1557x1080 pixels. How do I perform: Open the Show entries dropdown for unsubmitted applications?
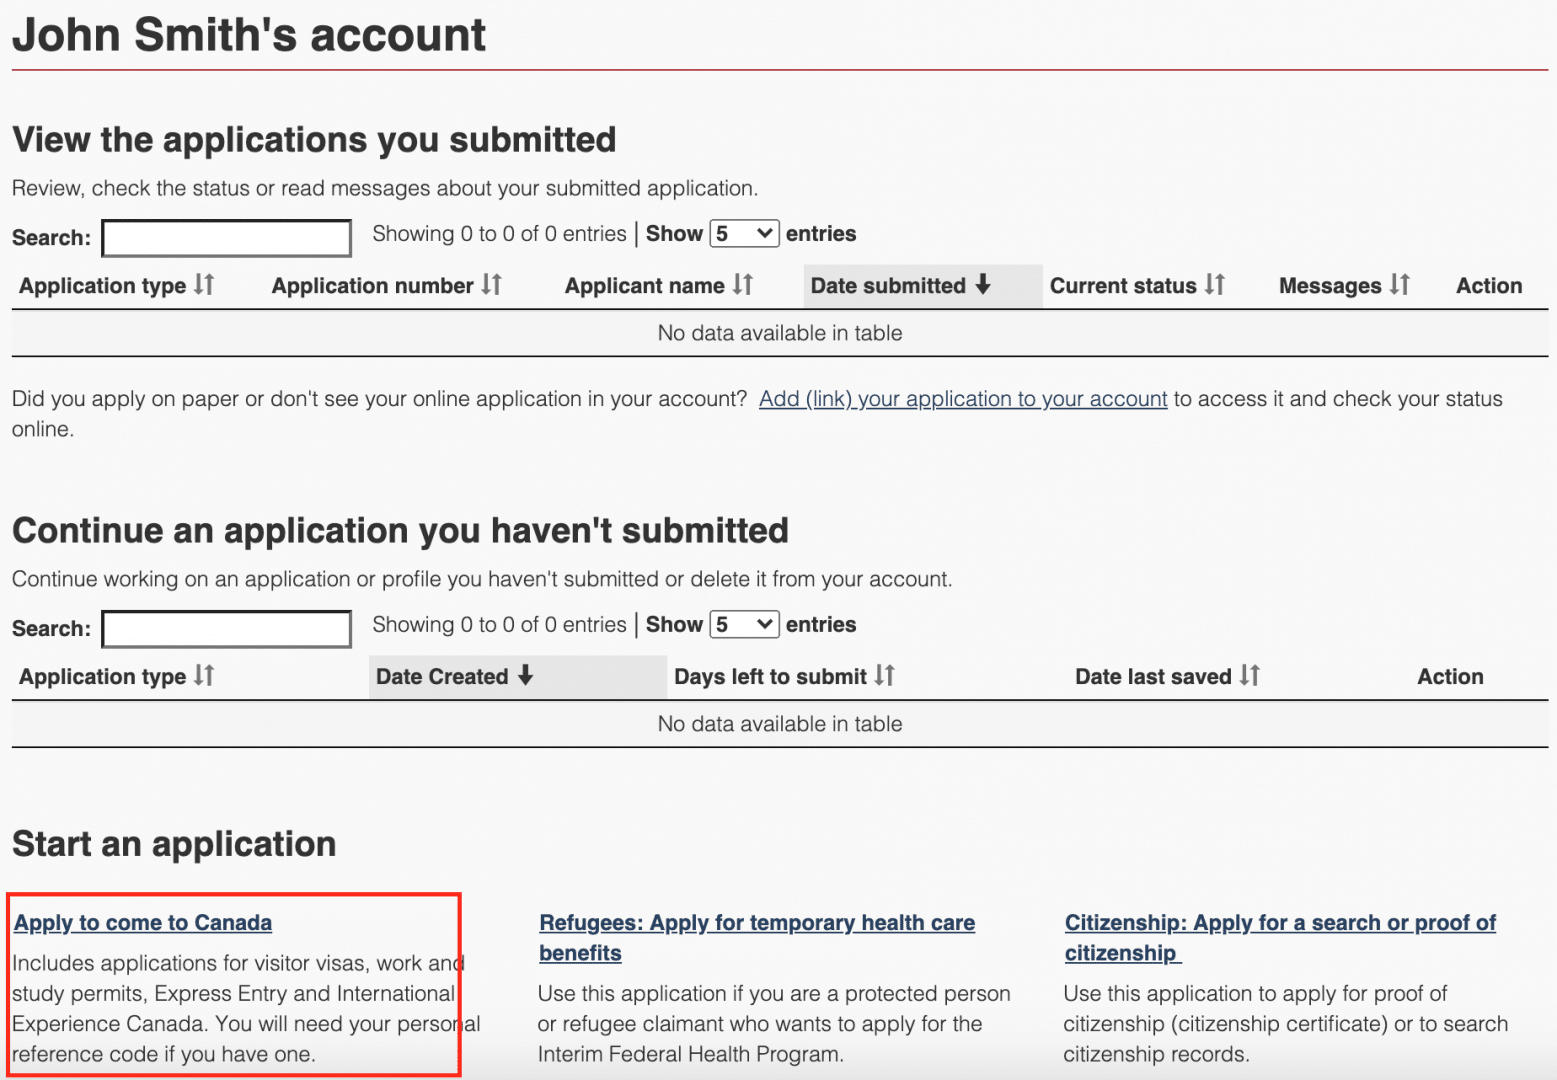point(744,624)
